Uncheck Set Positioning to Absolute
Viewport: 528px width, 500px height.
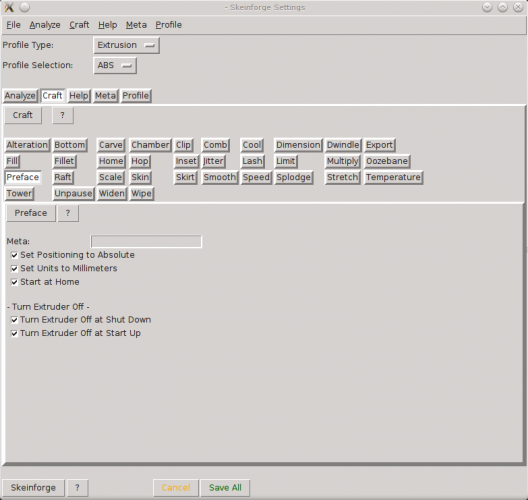click(14, 255)
